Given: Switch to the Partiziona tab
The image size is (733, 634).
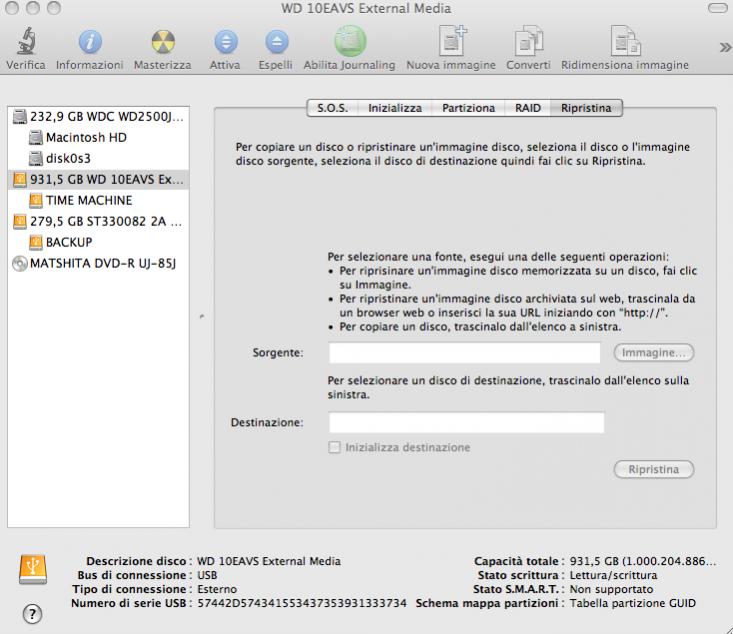Looking at the screenshot, I should tap(468, 108).
